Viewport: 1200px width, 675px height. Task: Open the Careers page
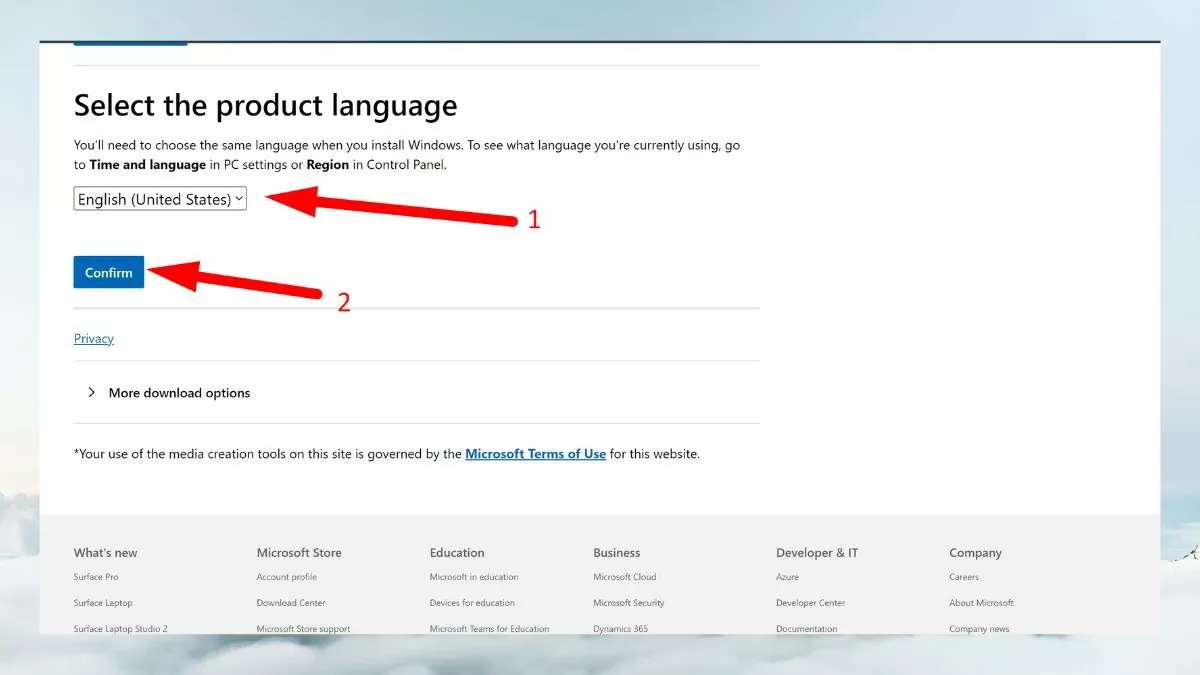click(x=963, y=576)
